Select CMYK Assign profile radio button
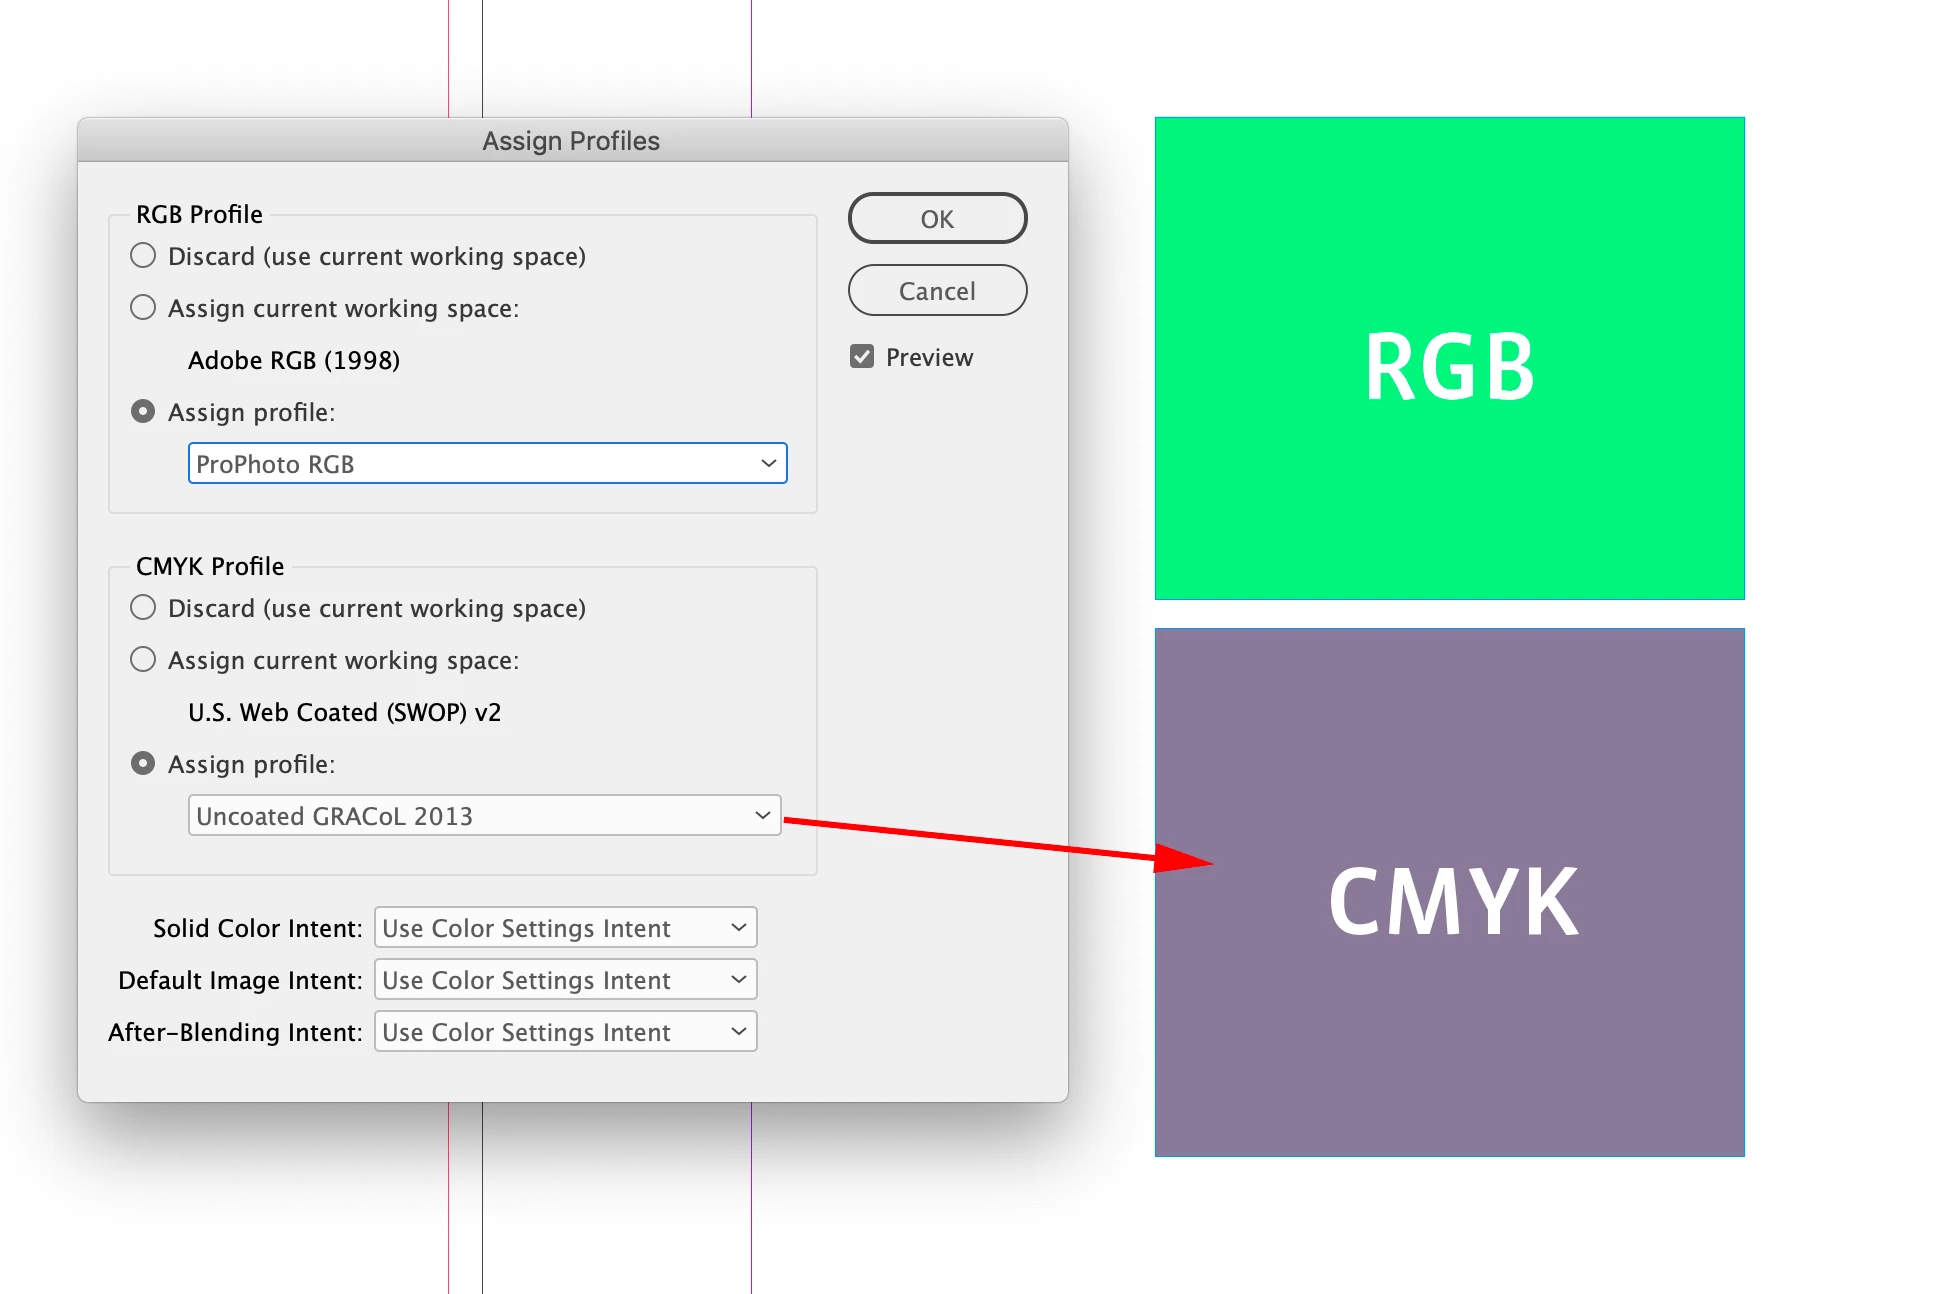 click(x=143, y=764)
